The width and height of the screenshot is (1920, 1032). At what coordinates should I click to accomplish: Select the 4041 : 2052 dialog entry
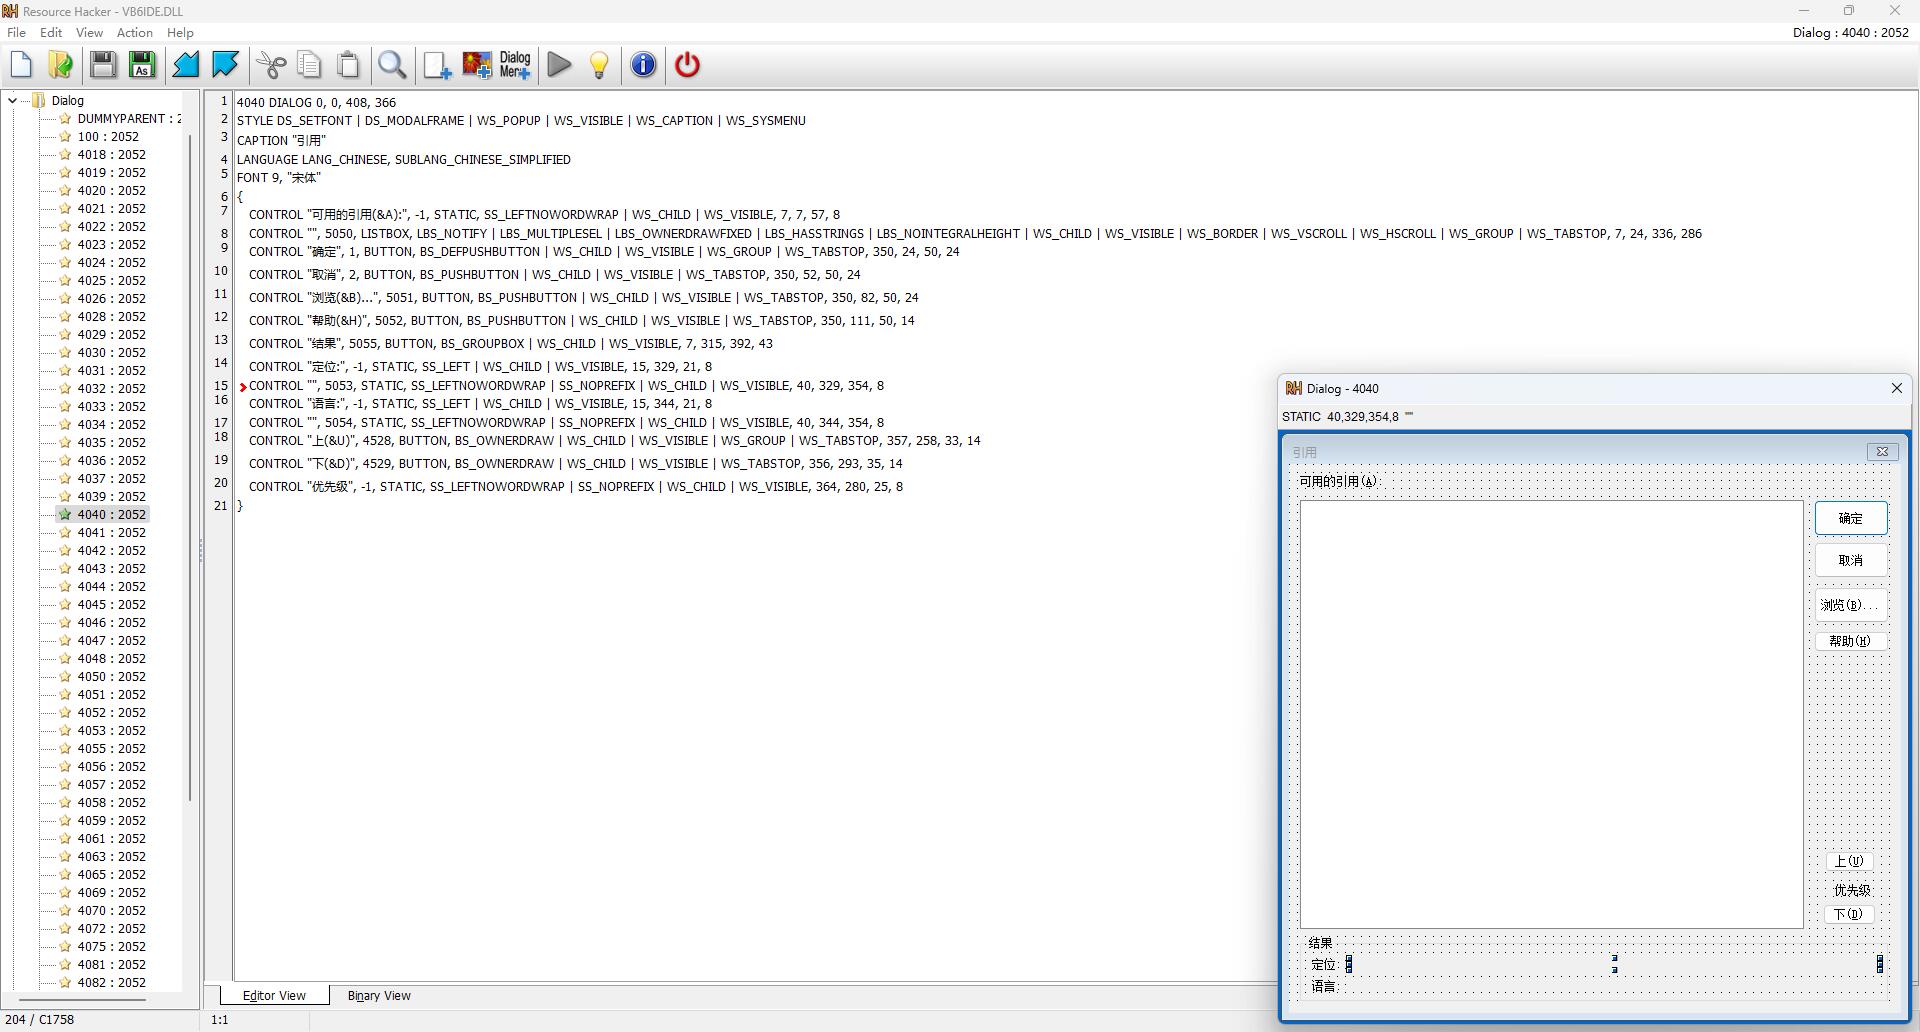click(x=112, y=532)
